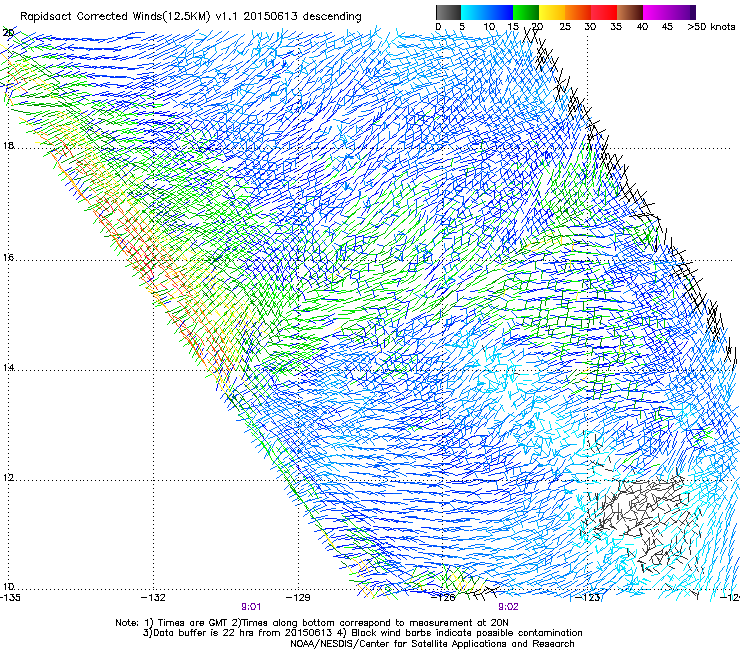This screenshot has height=650, width=740.
Task: Click the purple 45-50 knots color segment
Action: click(x=681, y=12)
